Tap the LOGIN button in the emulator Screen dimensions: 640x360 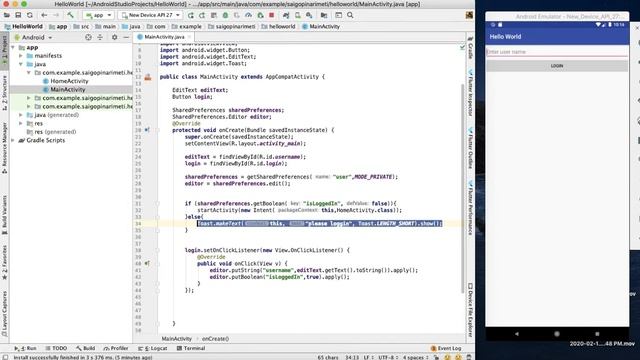click(557, 66)
